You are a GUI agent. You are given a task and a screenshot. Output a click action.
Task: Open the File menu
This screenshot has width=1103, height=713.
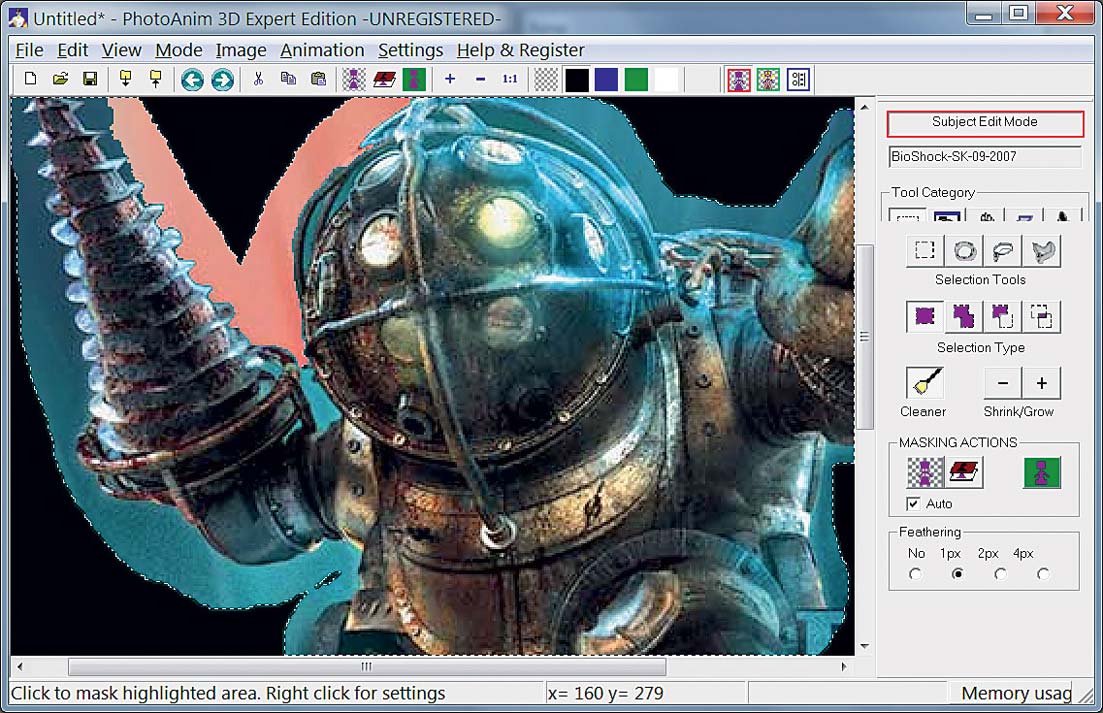point(30,50)
